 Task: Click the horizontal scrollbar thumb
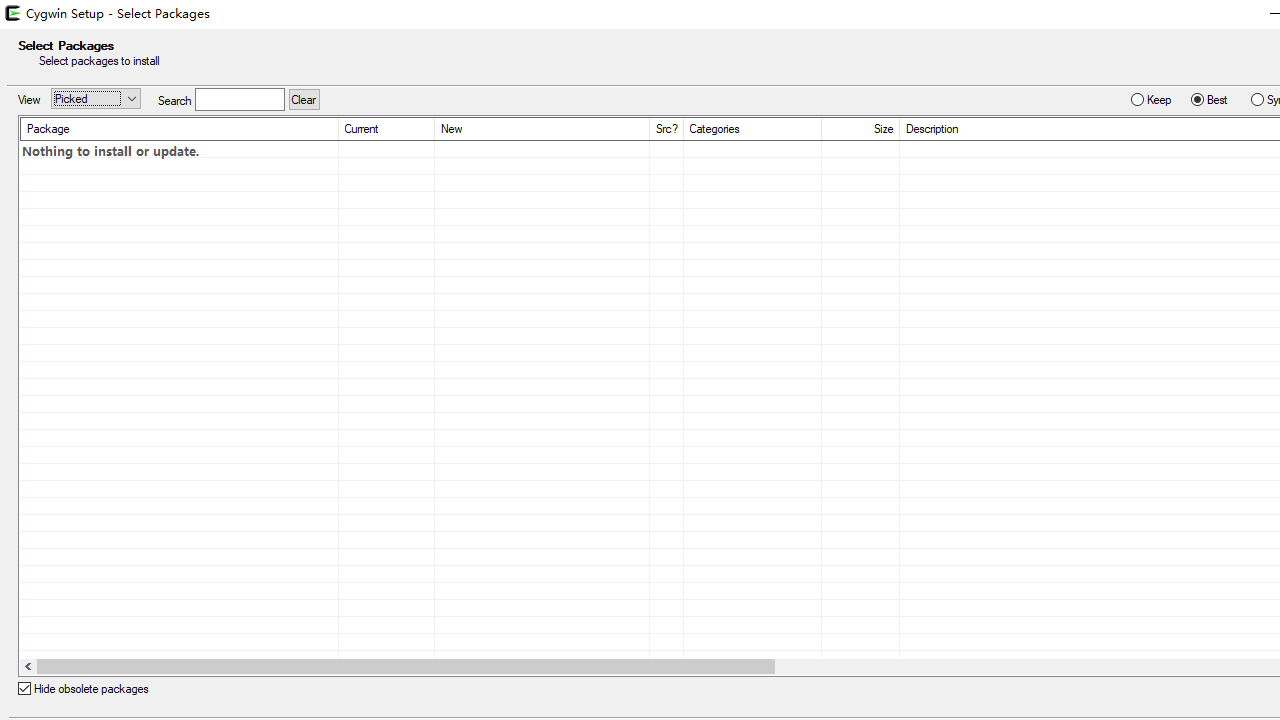(405, 666)
